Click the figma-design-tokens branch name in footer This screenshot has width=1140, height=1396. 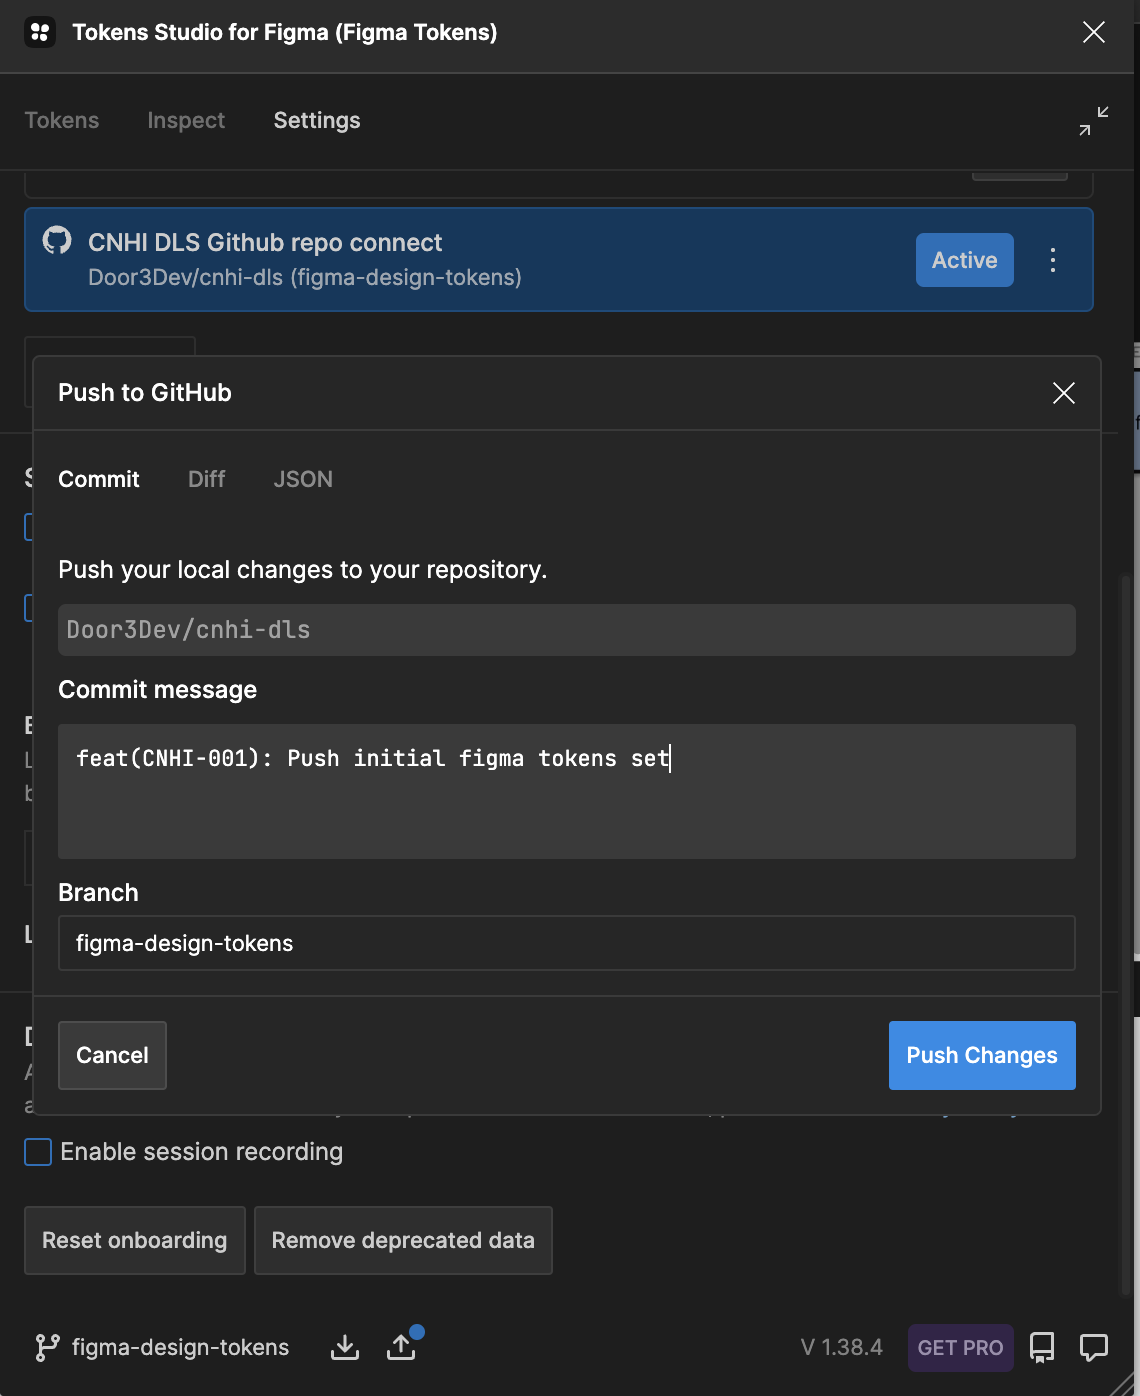tap(181, 1348)
